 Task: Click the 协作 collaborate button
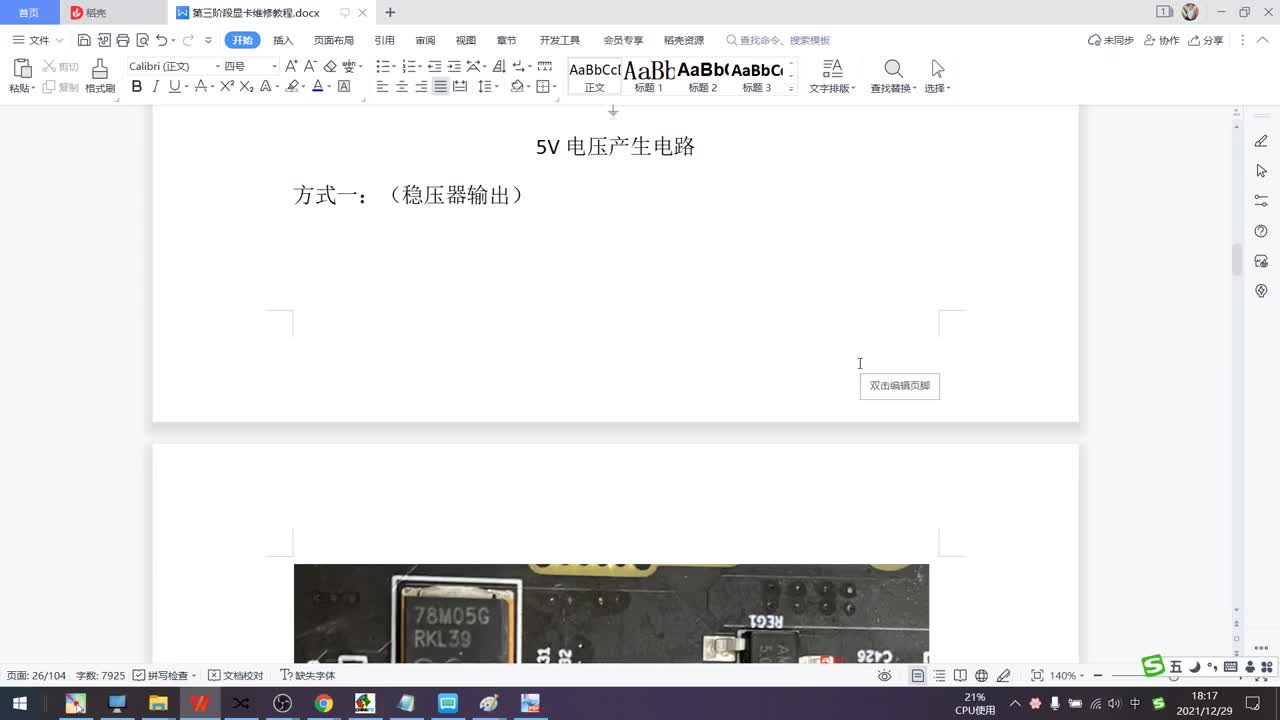coord(1162,40)
